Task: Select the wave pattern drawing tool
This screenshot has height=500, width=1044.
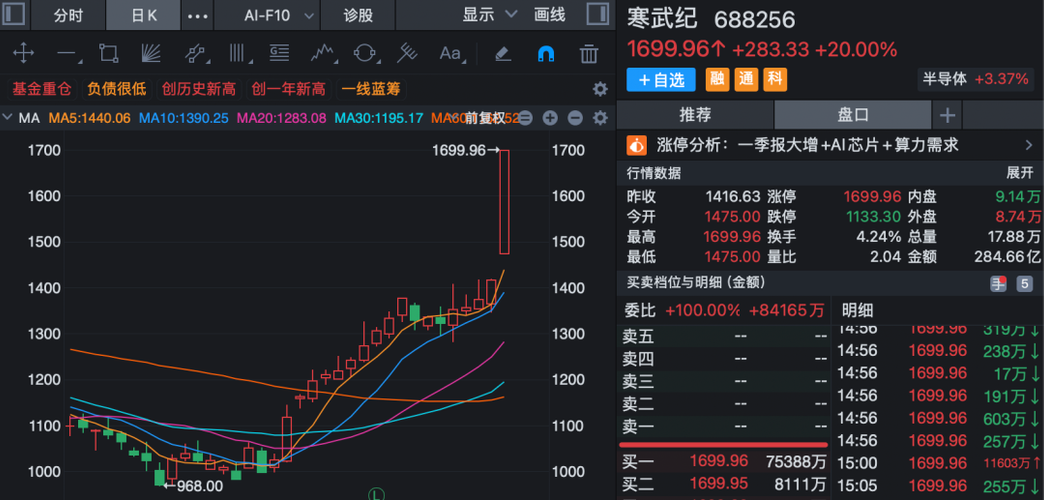Action: point(323,53)
